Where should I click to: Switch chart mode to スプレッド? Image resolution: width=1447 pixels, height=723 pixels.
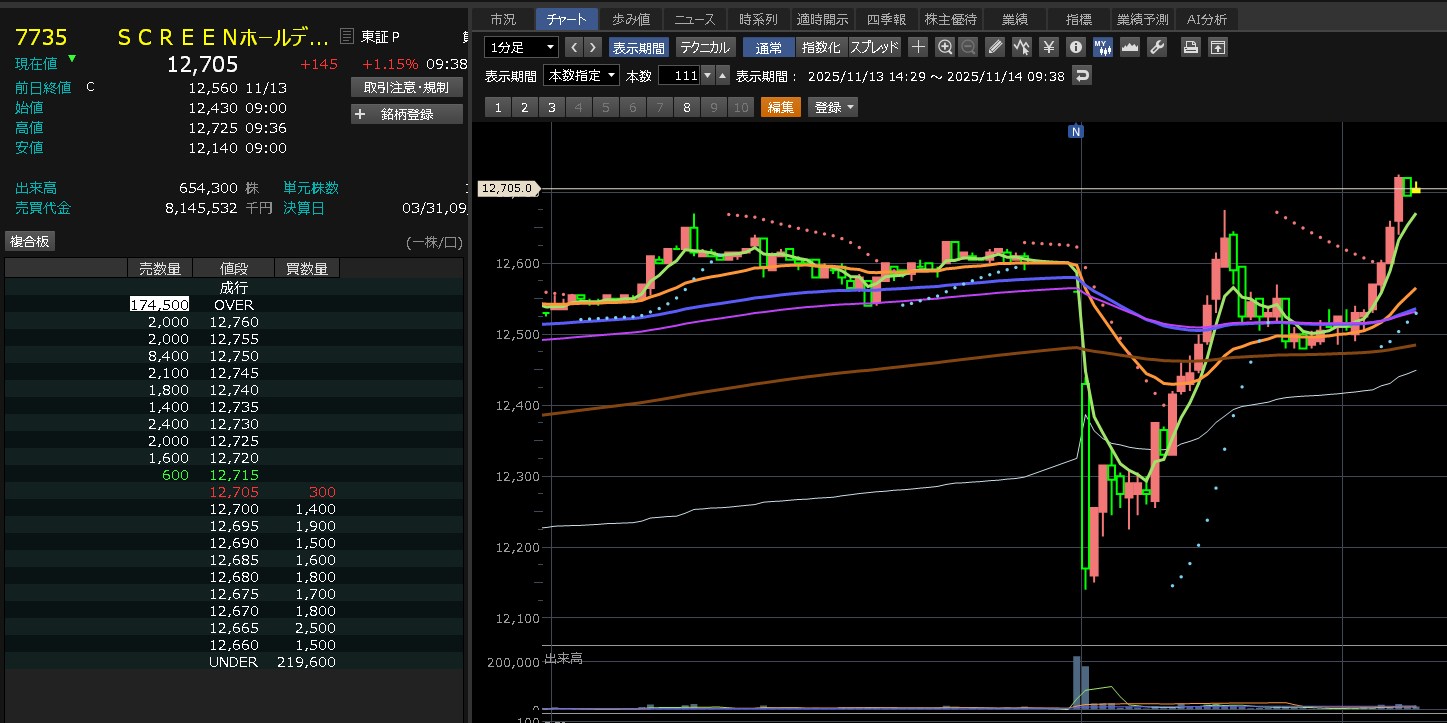tap(875, 47)
